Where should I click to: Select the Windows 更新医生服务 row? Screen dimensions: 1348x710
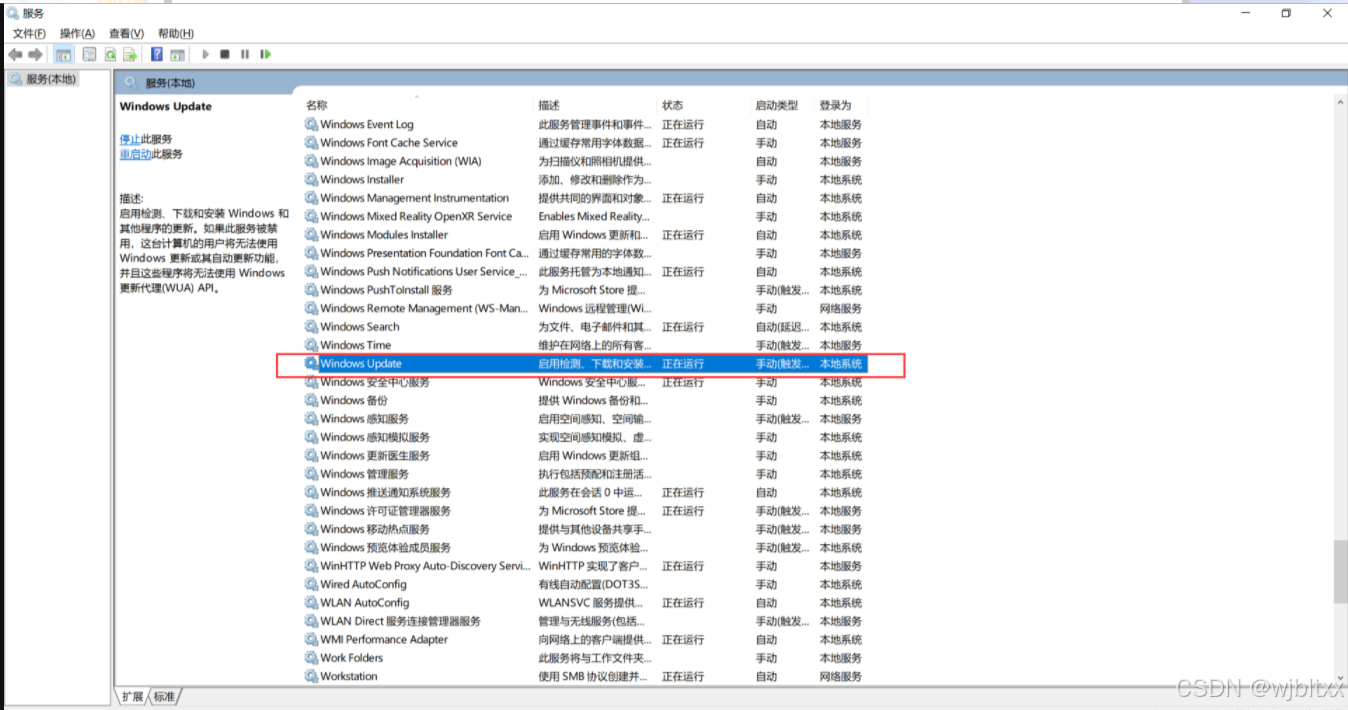point(585,455)
